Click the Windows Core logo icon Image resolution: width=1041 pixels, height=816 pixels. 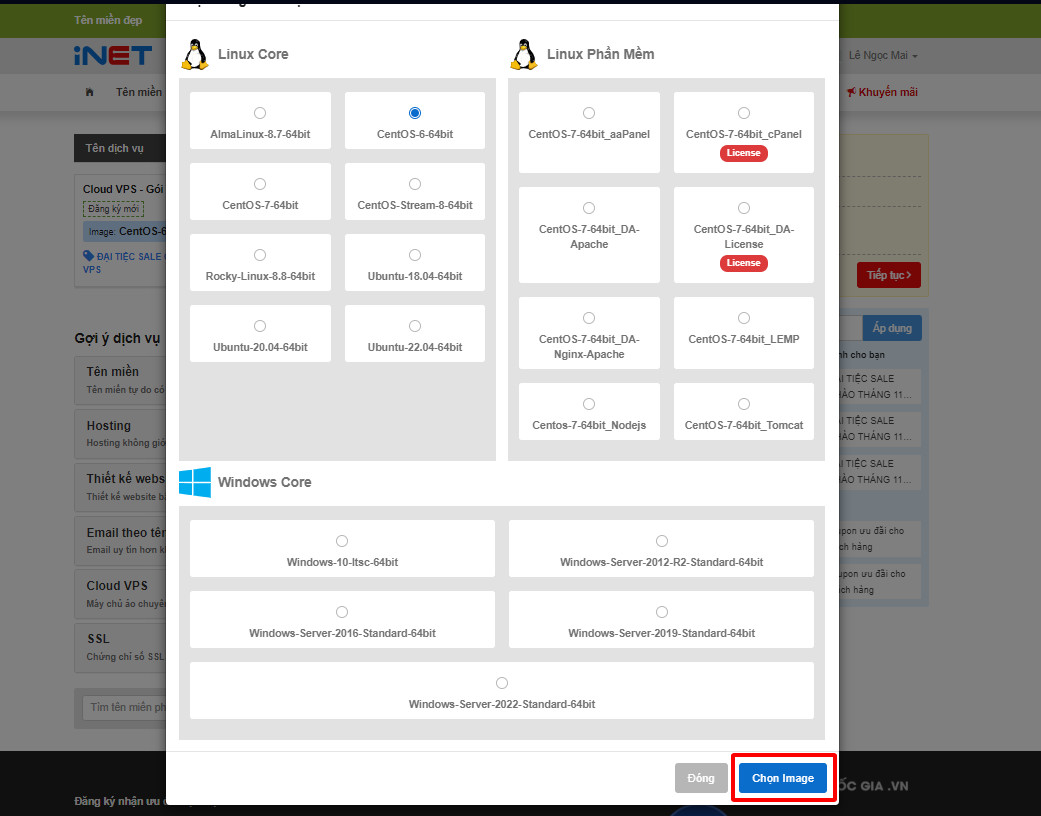click(195, 482)
